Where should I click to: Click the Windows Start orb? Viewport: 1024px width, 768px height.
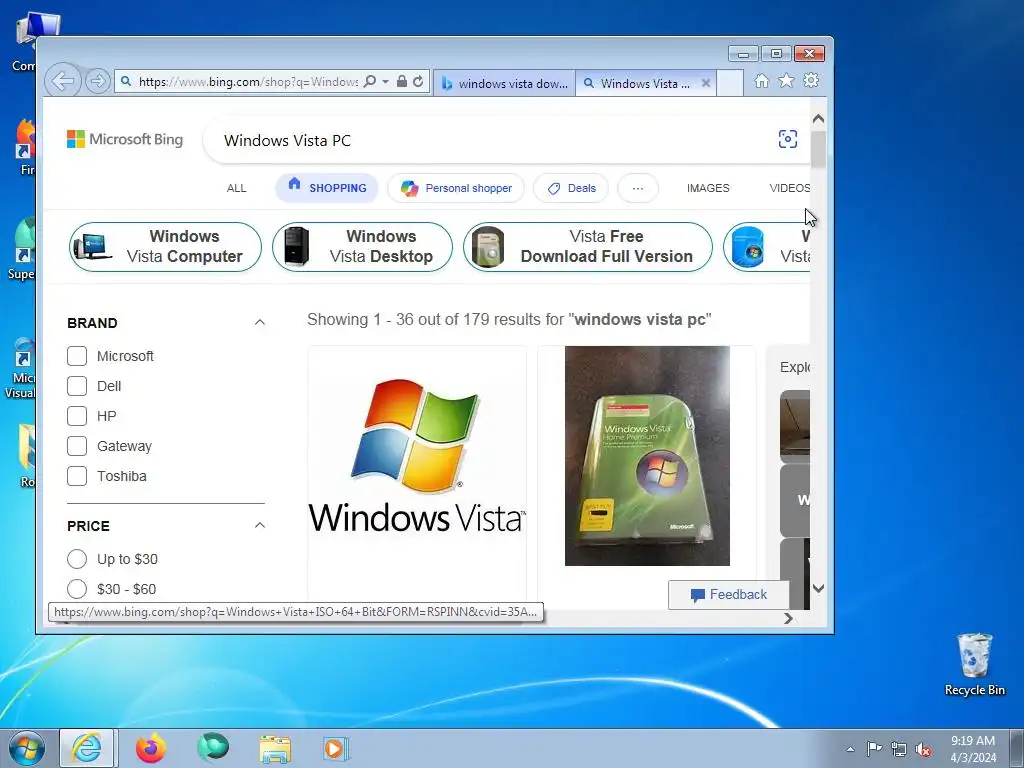[x=27, y=748]
